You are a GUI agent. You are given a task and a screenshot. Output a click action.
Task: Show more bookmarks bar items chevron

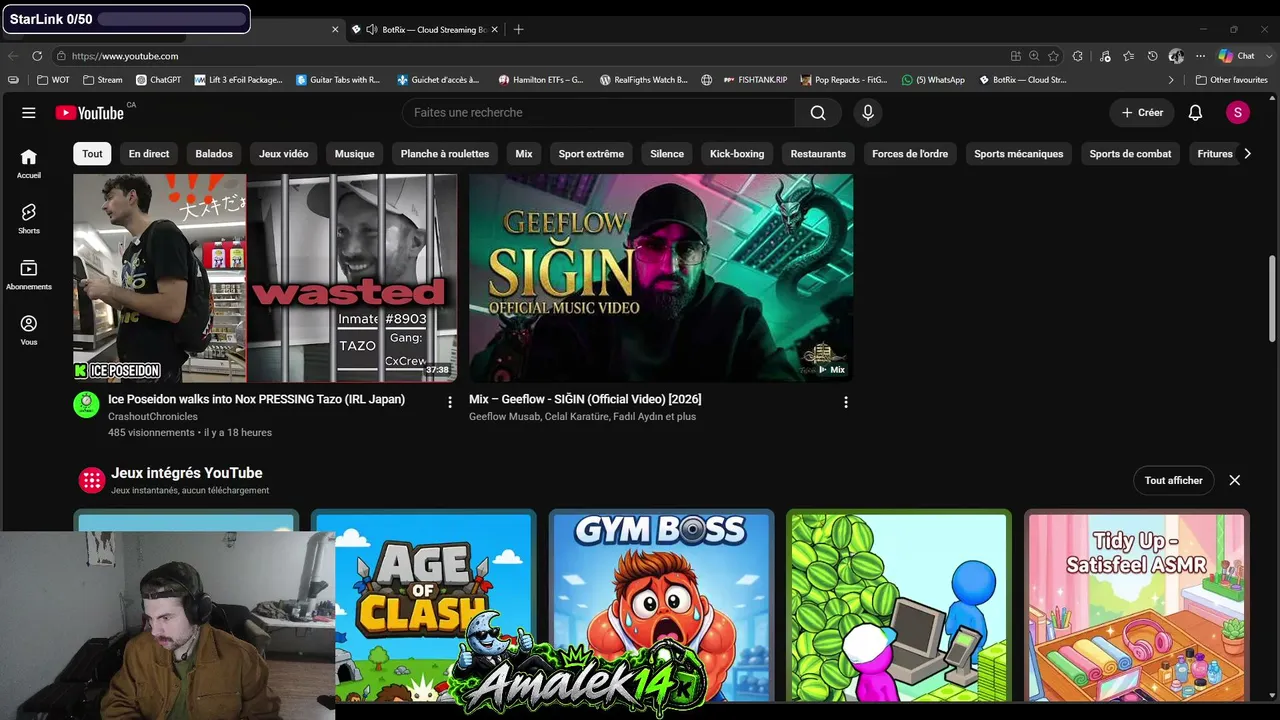coord(1171,80)
